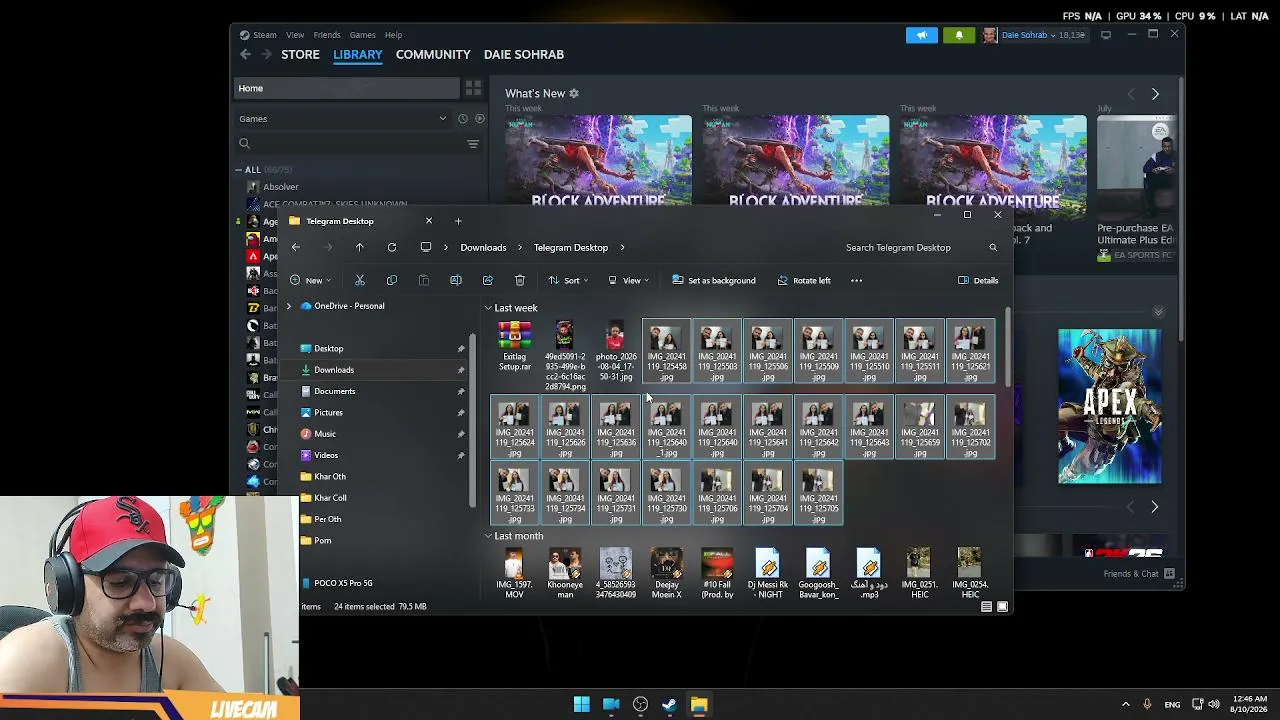Open Documents in Explorer sidebar
Viewport: 1280px width, 720px height.
(x=334, y=391)
